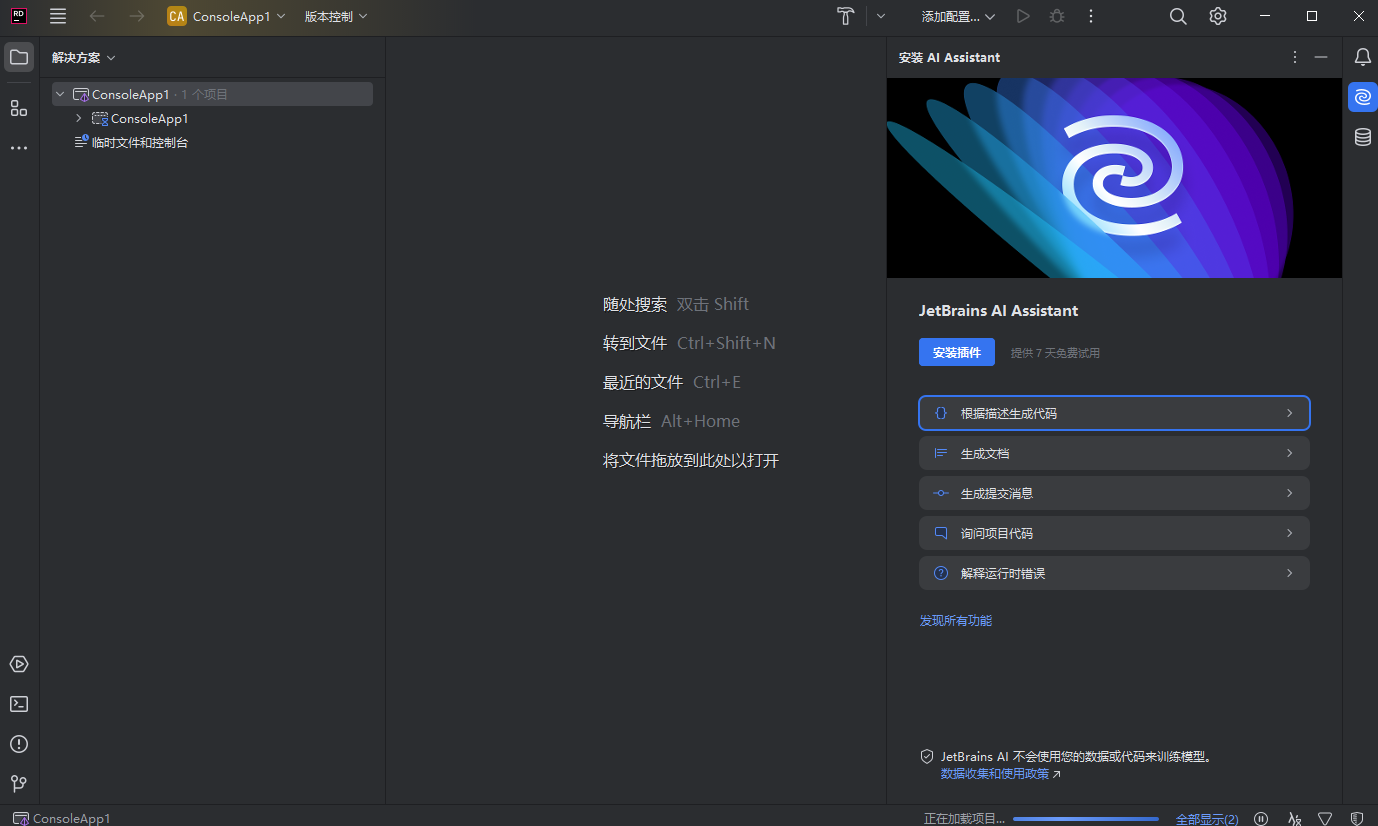The height and width of the screenshot is (826, 1378).
Task: Click the language status bar icon
Action: [x=1295, y=818]
